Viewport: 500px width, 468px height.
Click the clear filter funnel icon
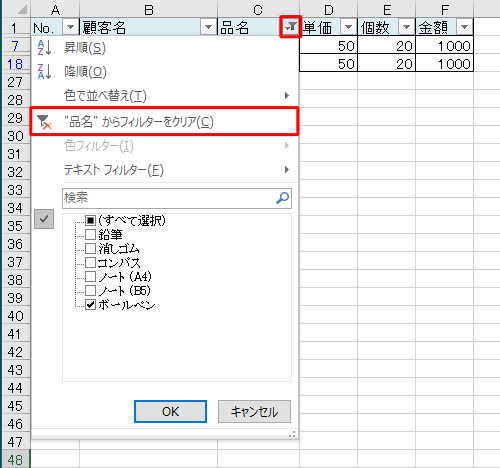tap(44, 122)
